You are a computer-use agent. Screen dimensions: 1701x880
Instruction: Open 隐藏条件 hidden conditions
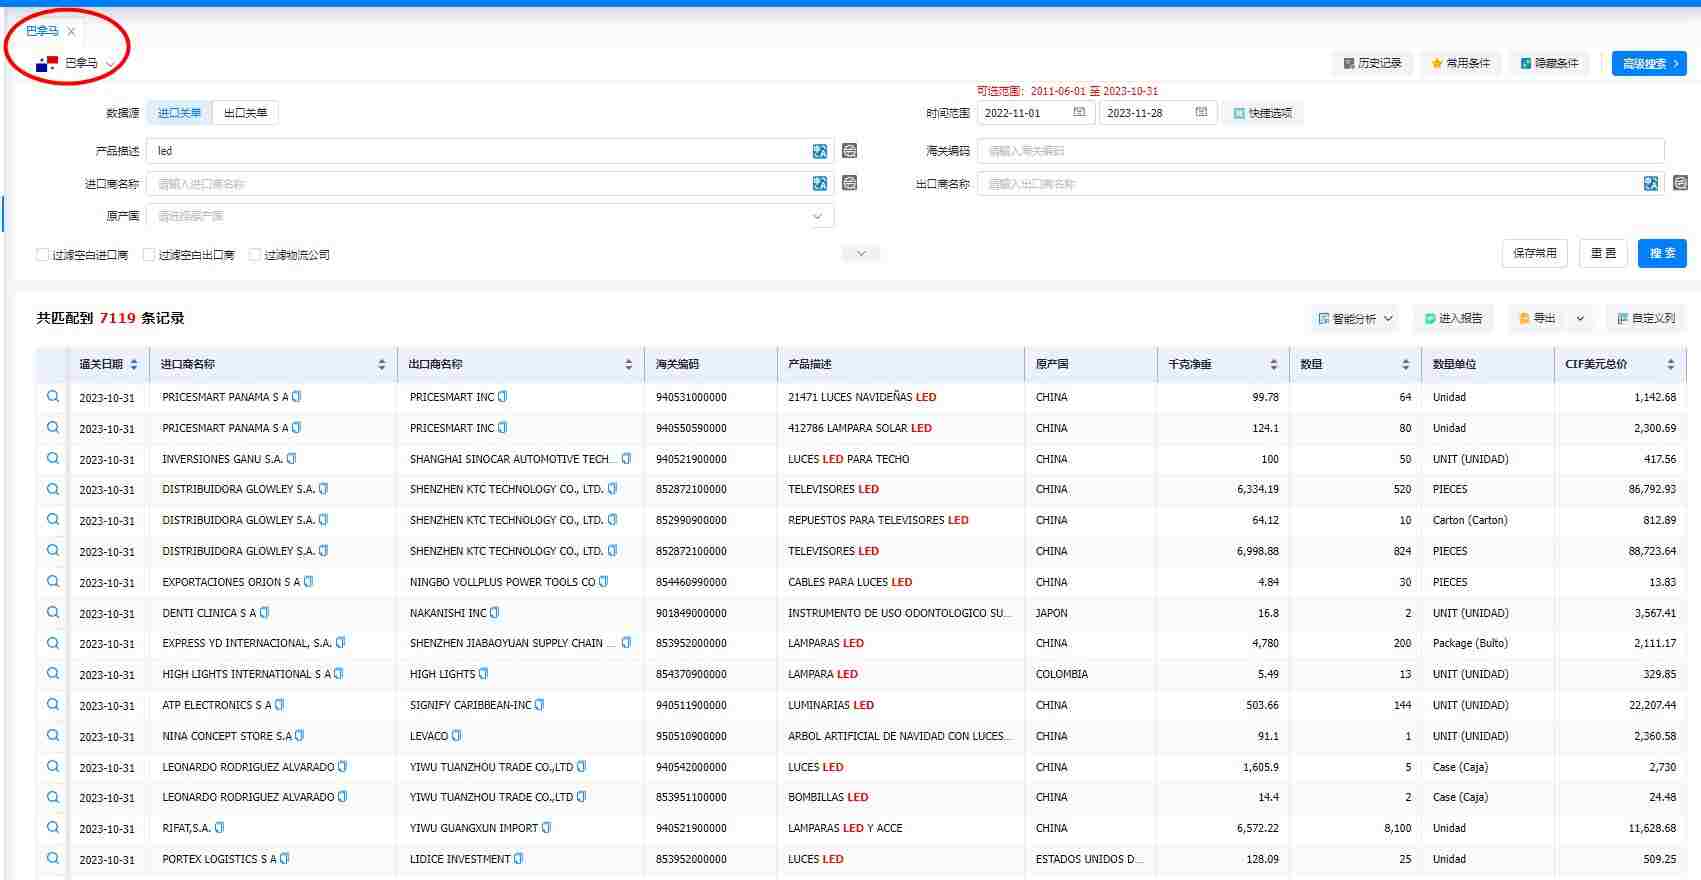pos(1549,63)
